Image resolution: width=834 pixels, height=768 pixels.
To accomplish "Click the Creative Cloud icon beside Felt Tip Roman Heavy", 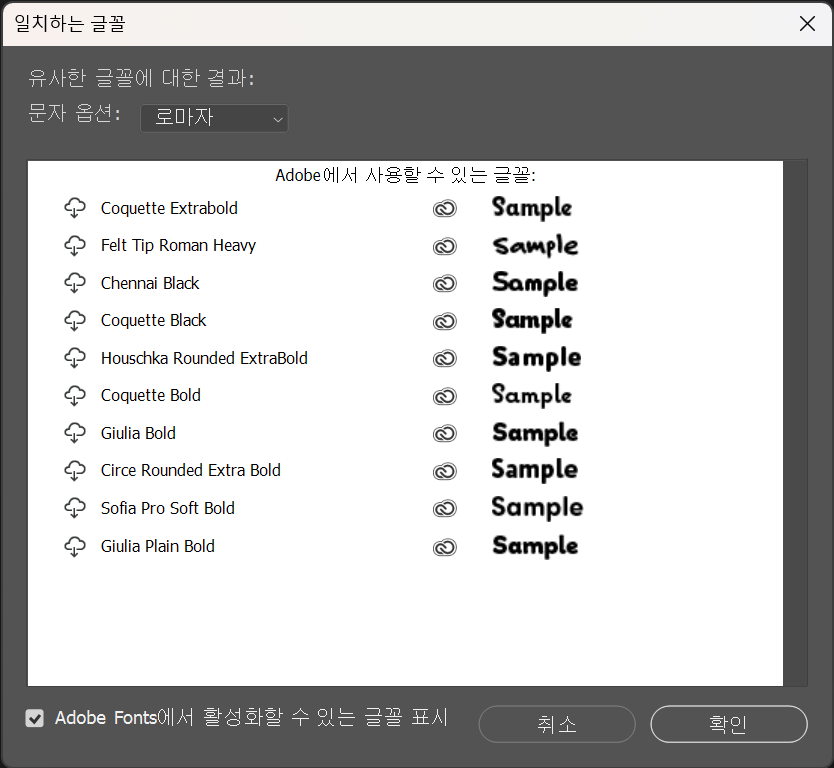I will 445,246.
